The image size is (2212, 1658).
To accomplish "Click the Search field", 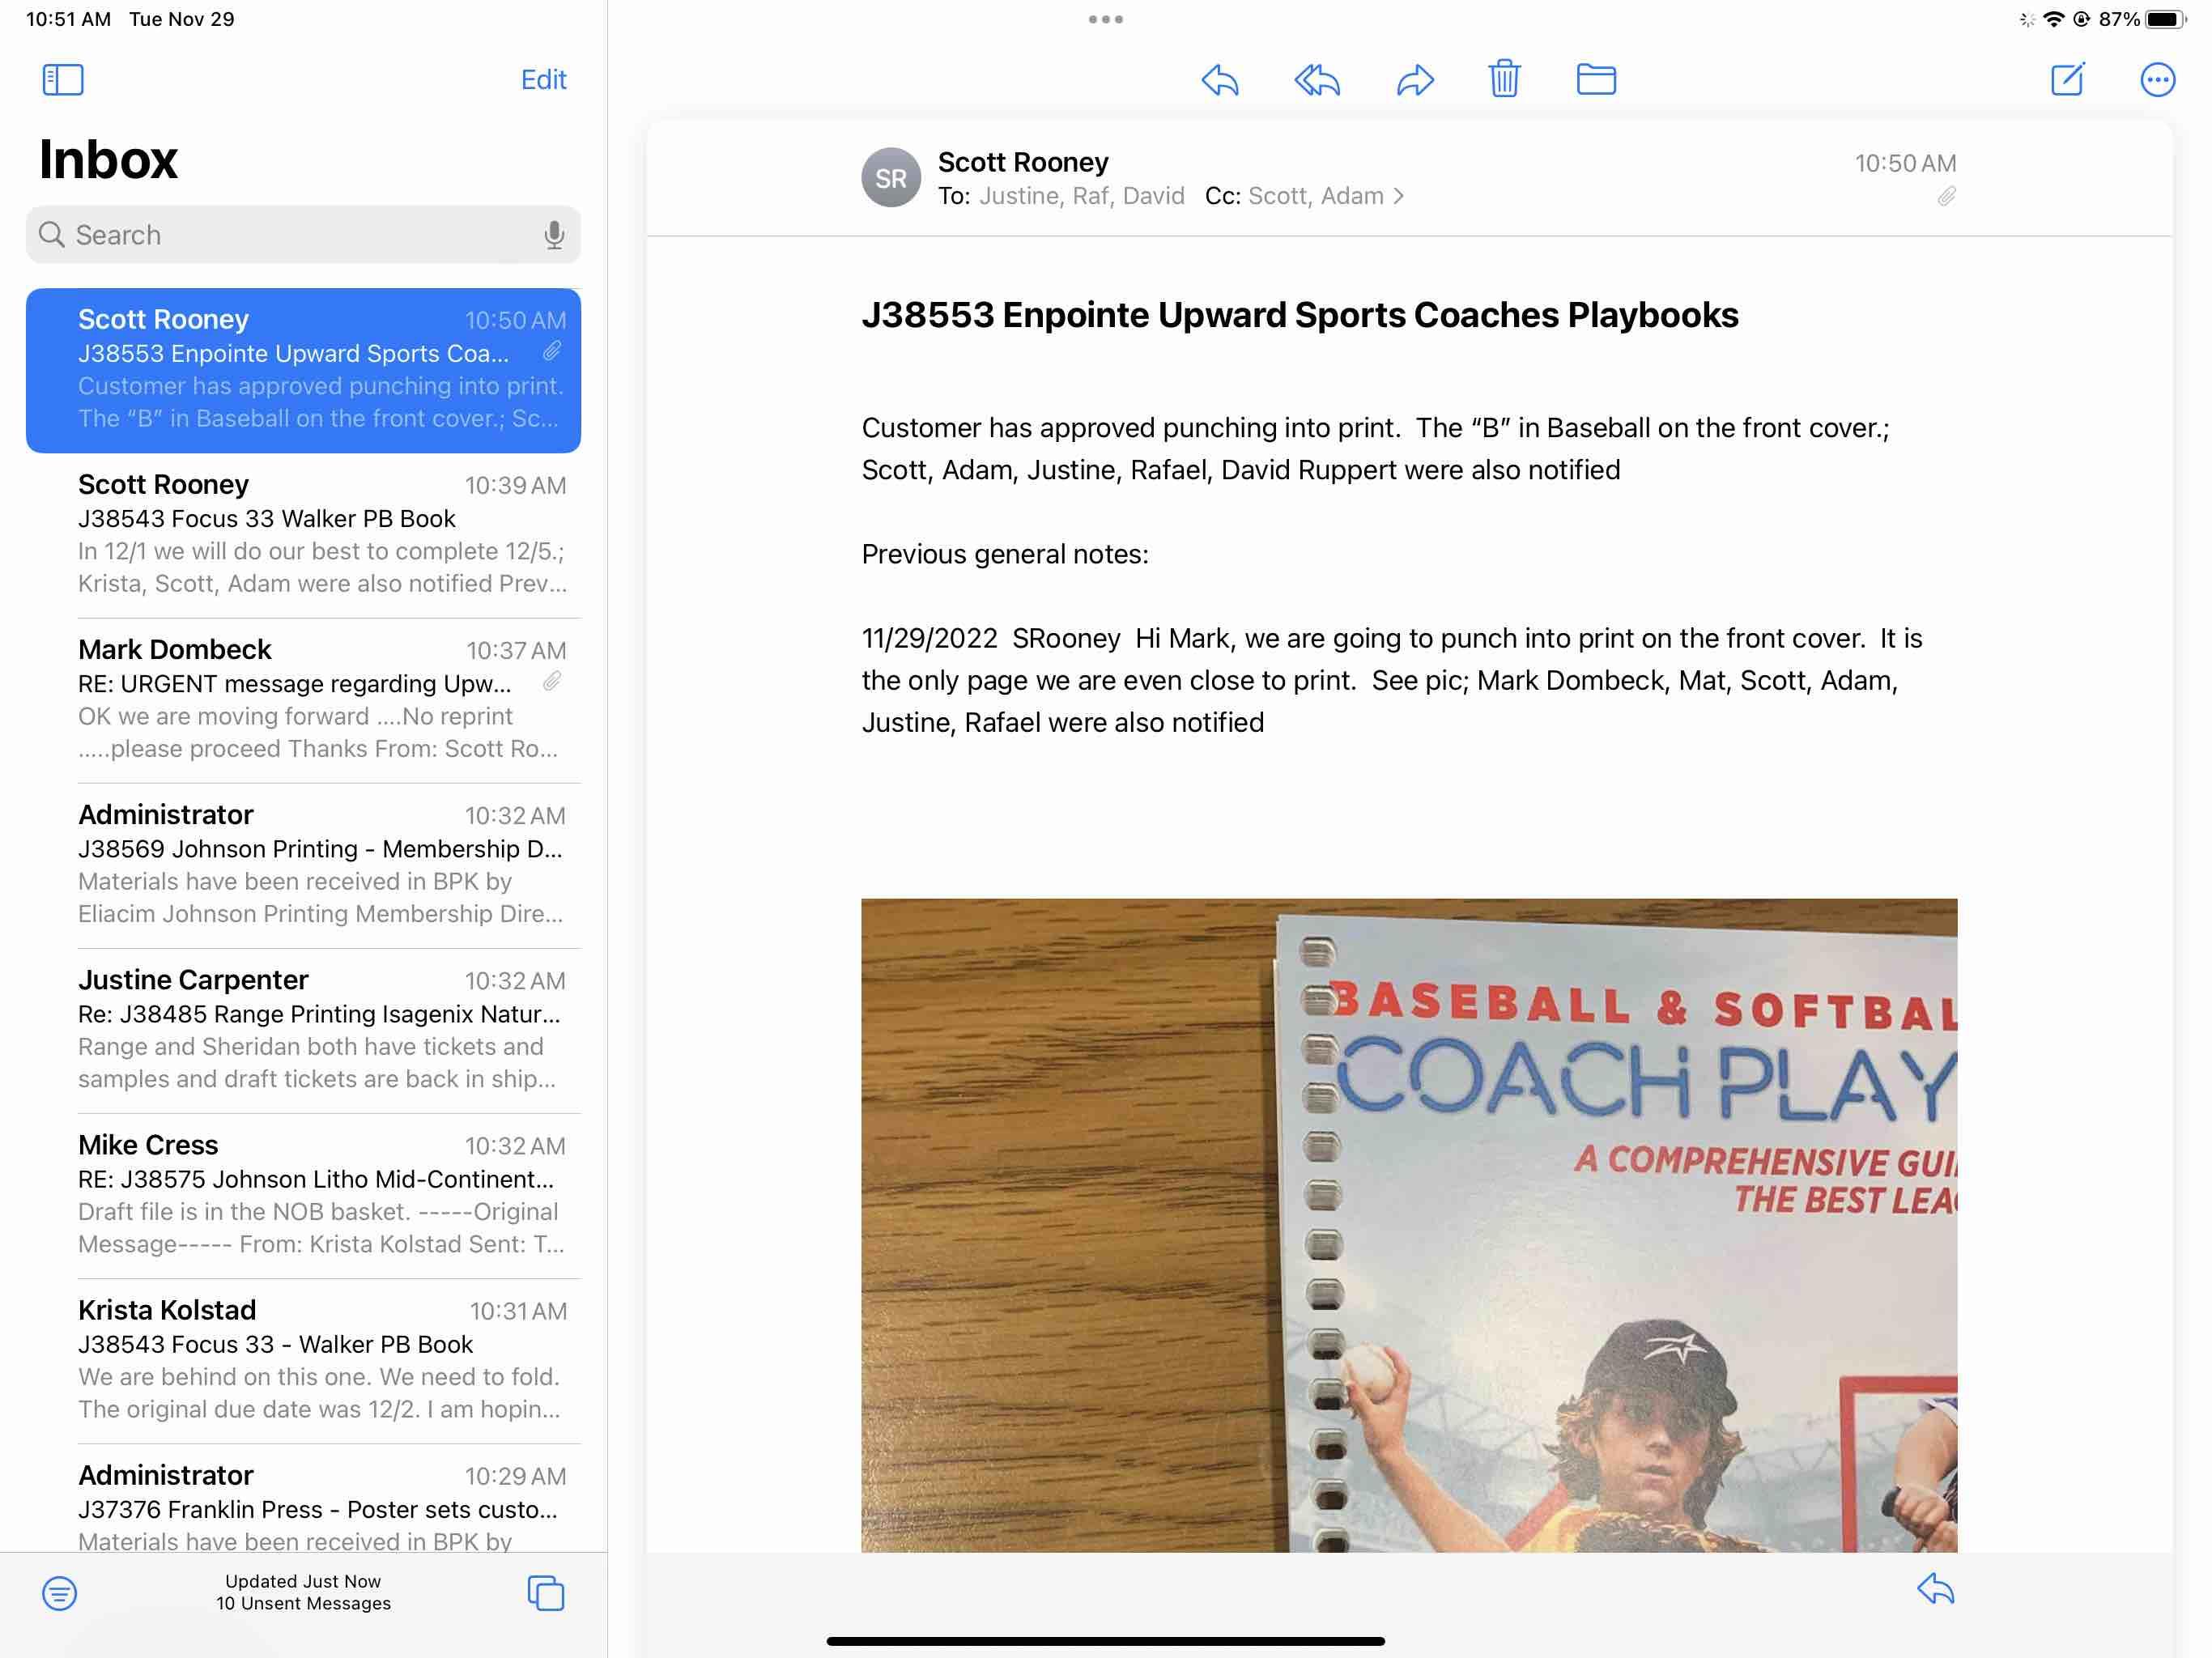I will pyautogui.click(x=290, y=235).
